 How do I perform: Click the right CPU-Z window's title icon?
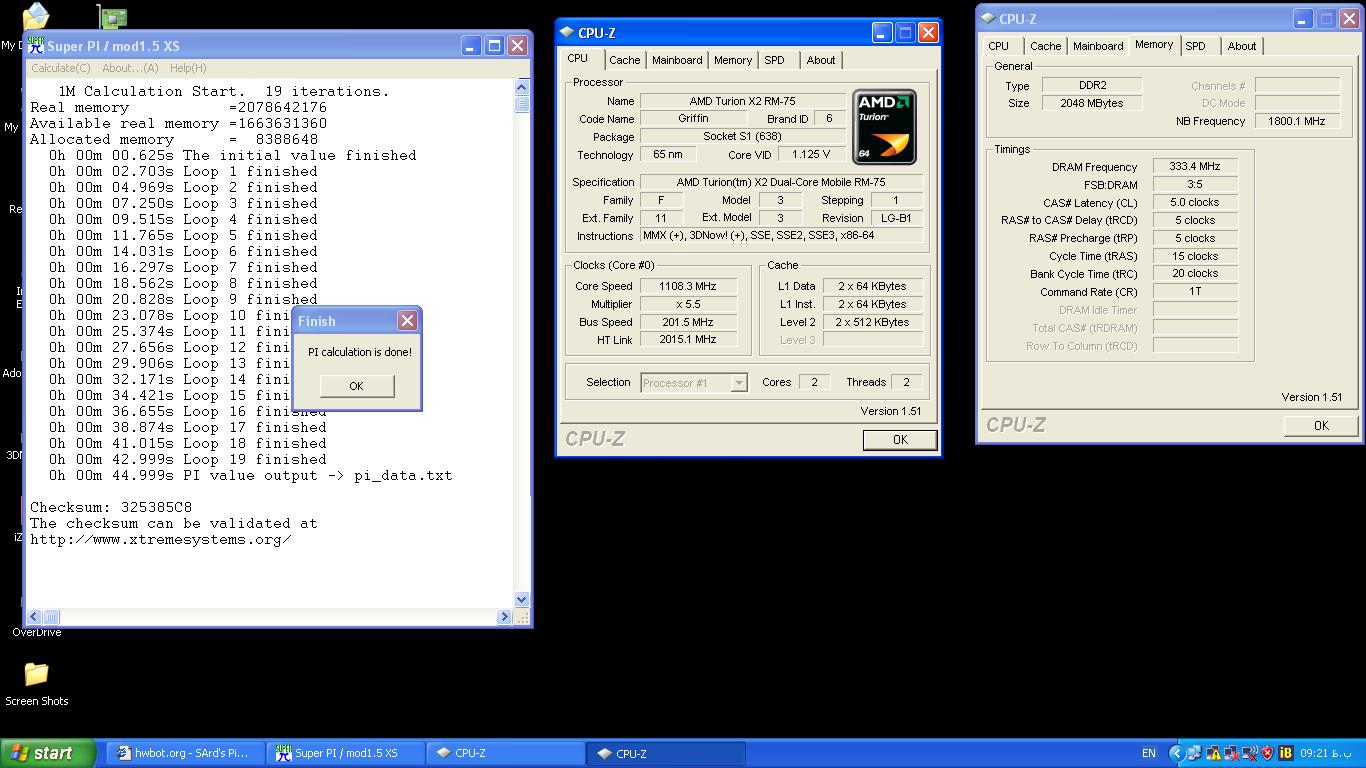[988, 18]
